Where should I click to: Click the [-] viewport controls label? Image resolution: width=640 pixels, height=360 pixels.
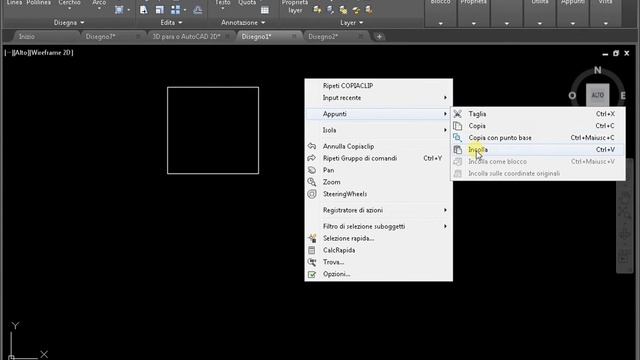pos(8,53)
